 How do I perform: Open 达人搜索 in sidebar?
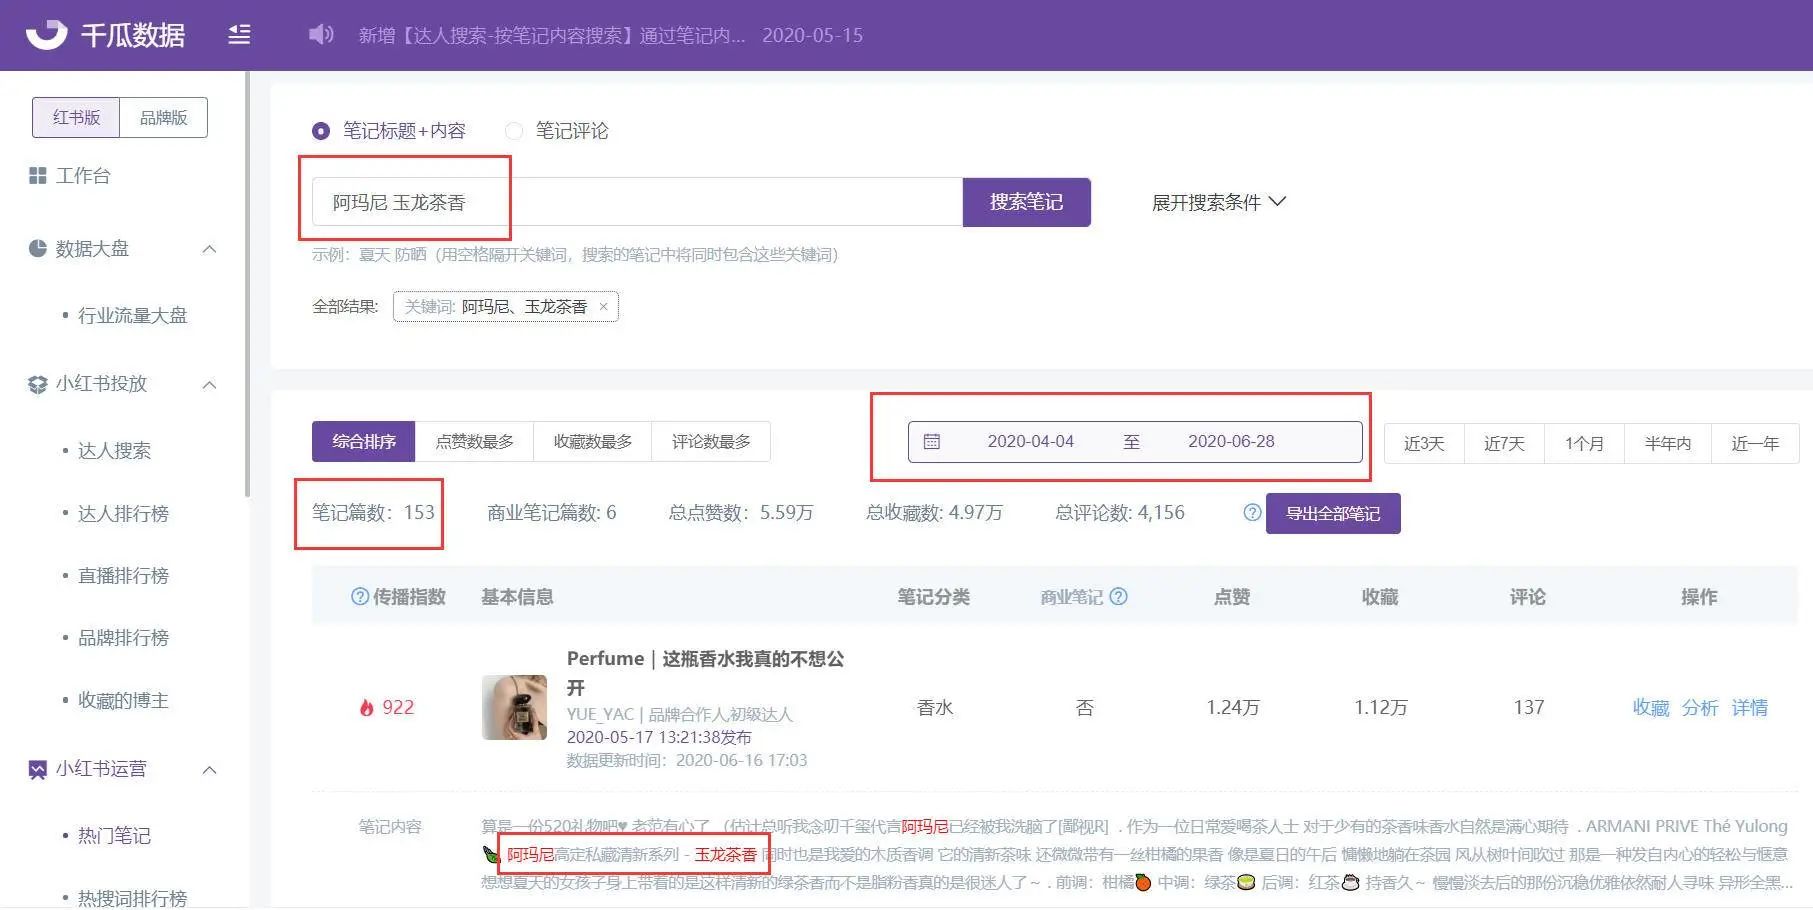click(114, 451)
